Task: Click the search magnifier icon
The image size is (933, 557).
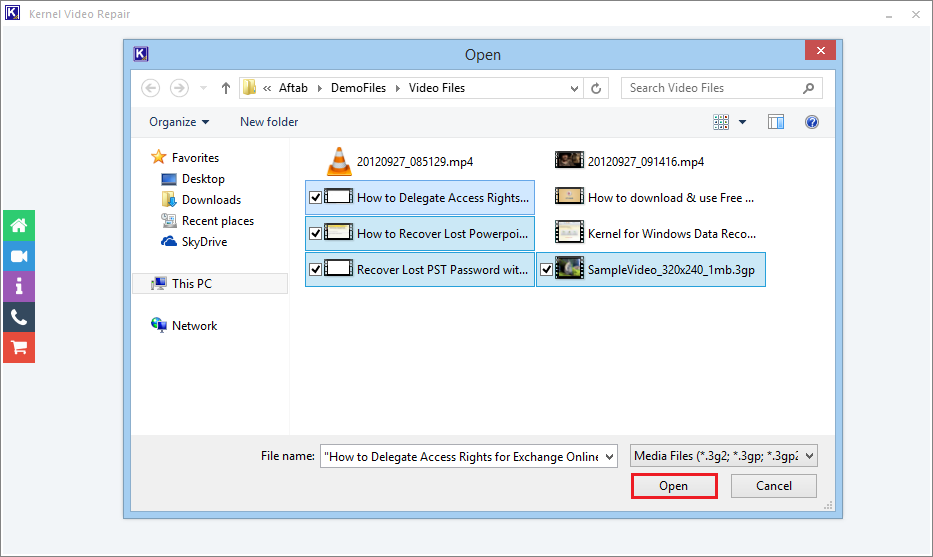Action: (x=808, y=88)
